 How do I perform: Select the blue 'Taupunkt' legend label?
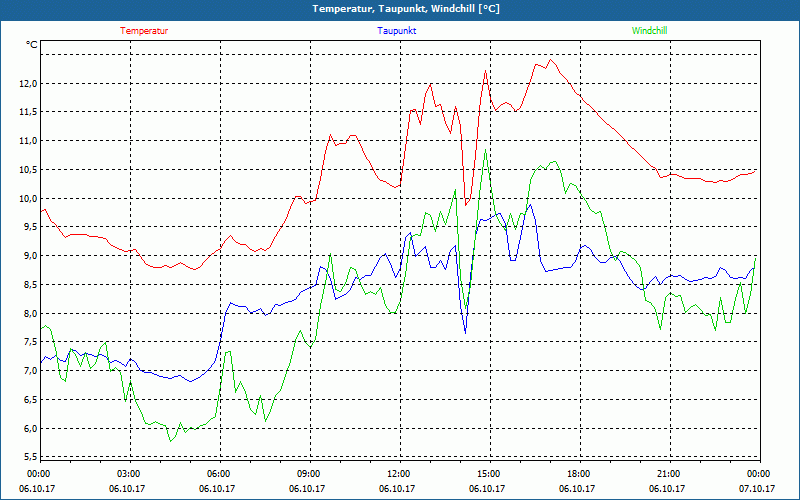(396, 31)
